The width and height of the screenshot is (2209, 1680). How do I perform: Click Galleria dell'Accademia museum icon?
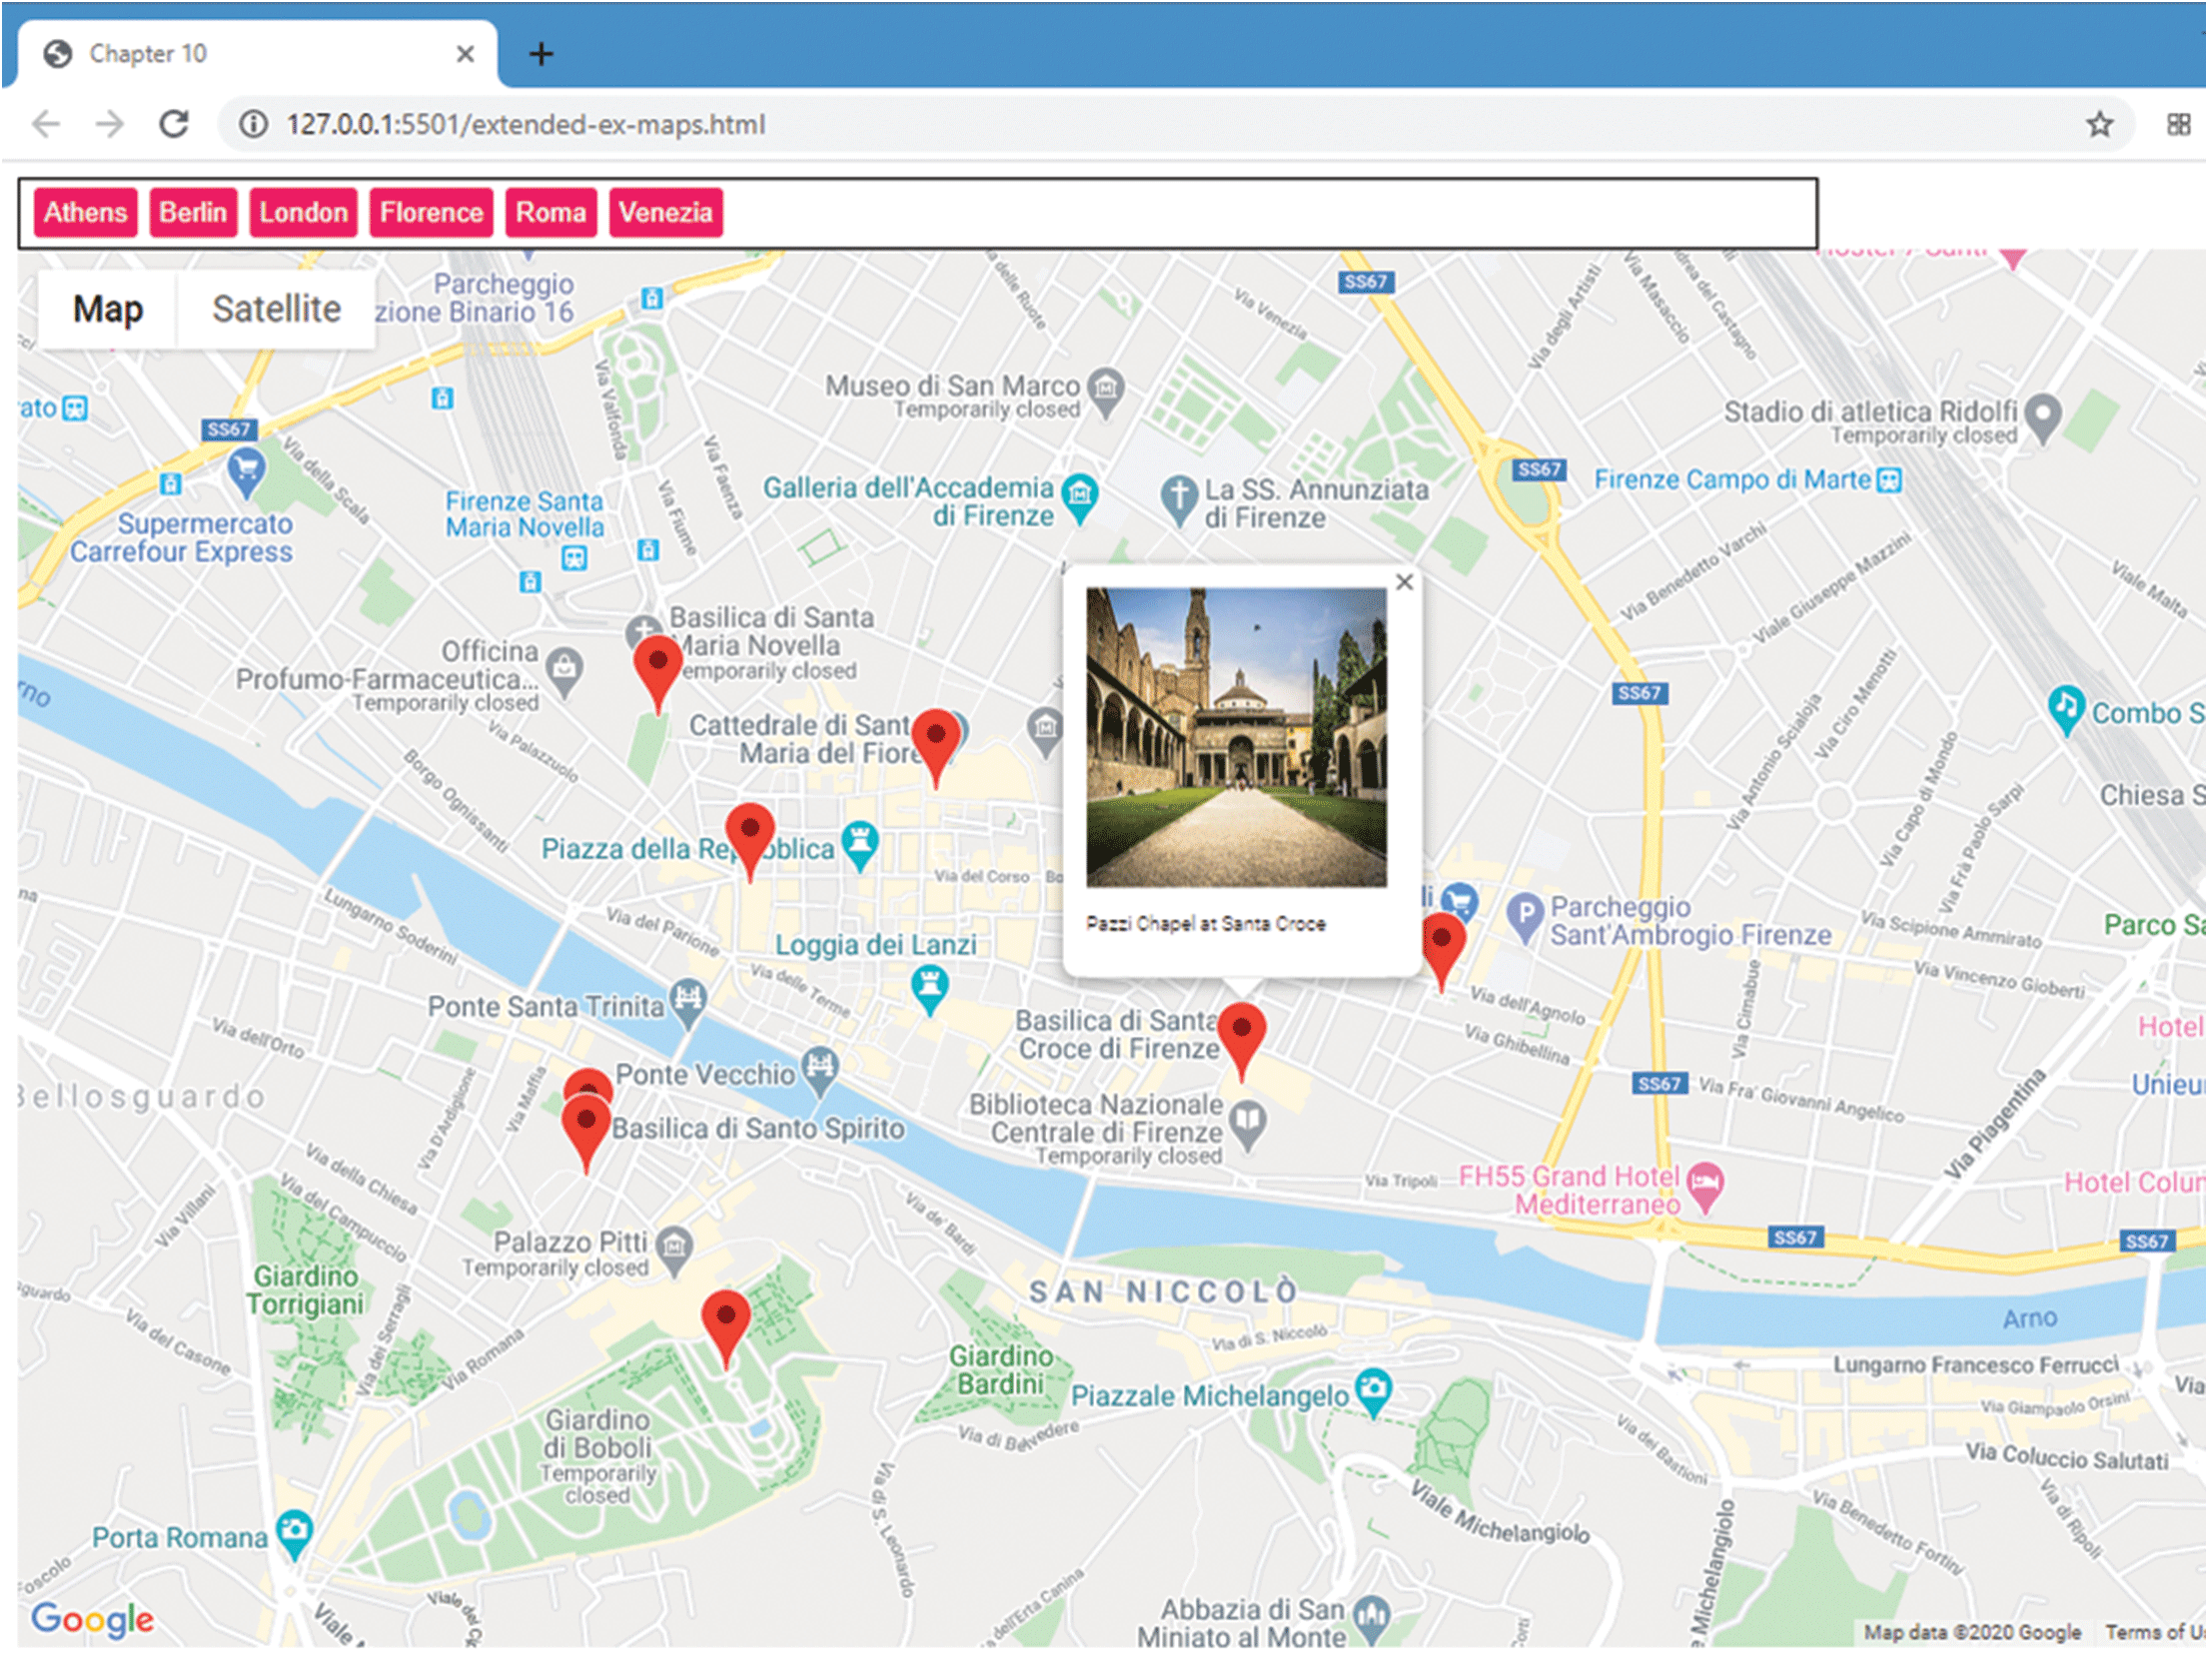pos(1079,494)
